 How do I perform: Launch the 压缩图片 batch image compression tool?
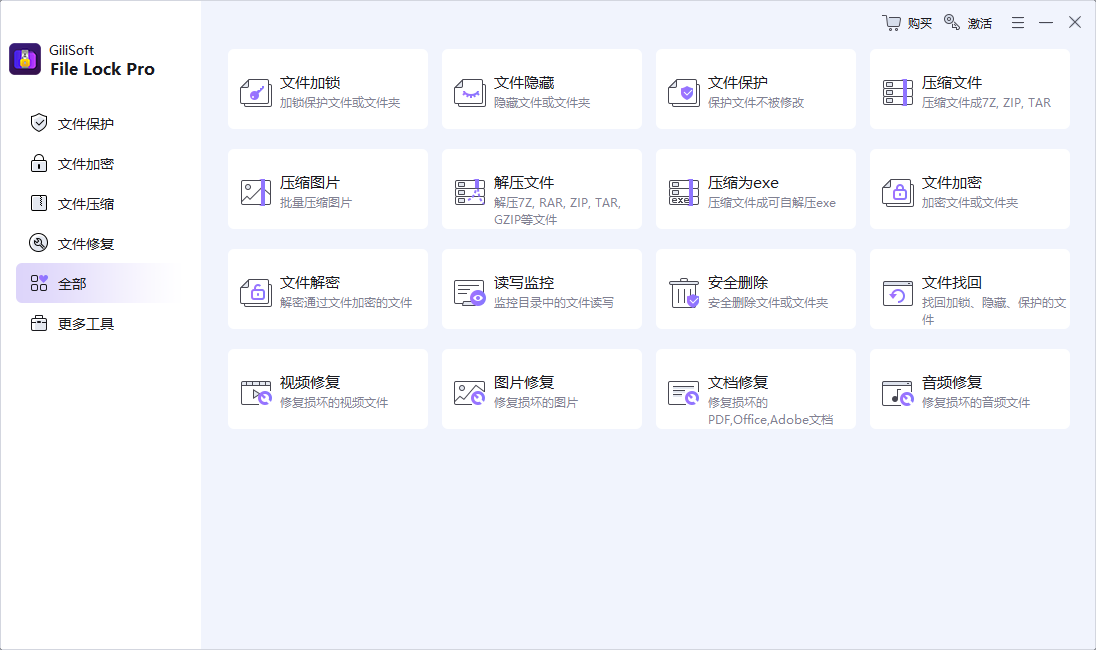[327, 188]
